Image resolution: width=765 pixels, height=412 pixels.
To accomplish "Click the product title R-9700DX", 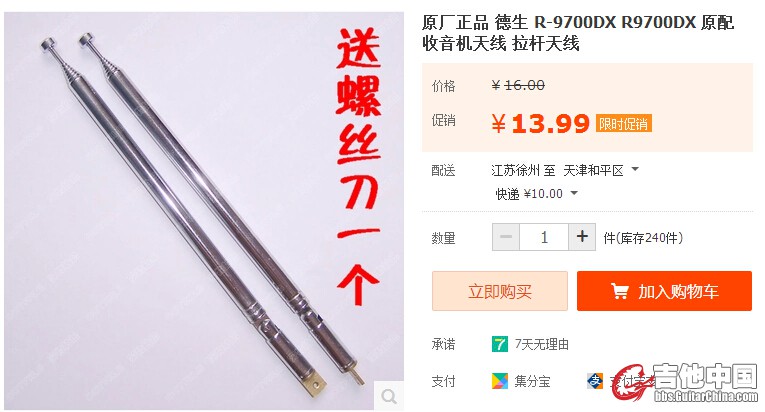I will (578, 33).
